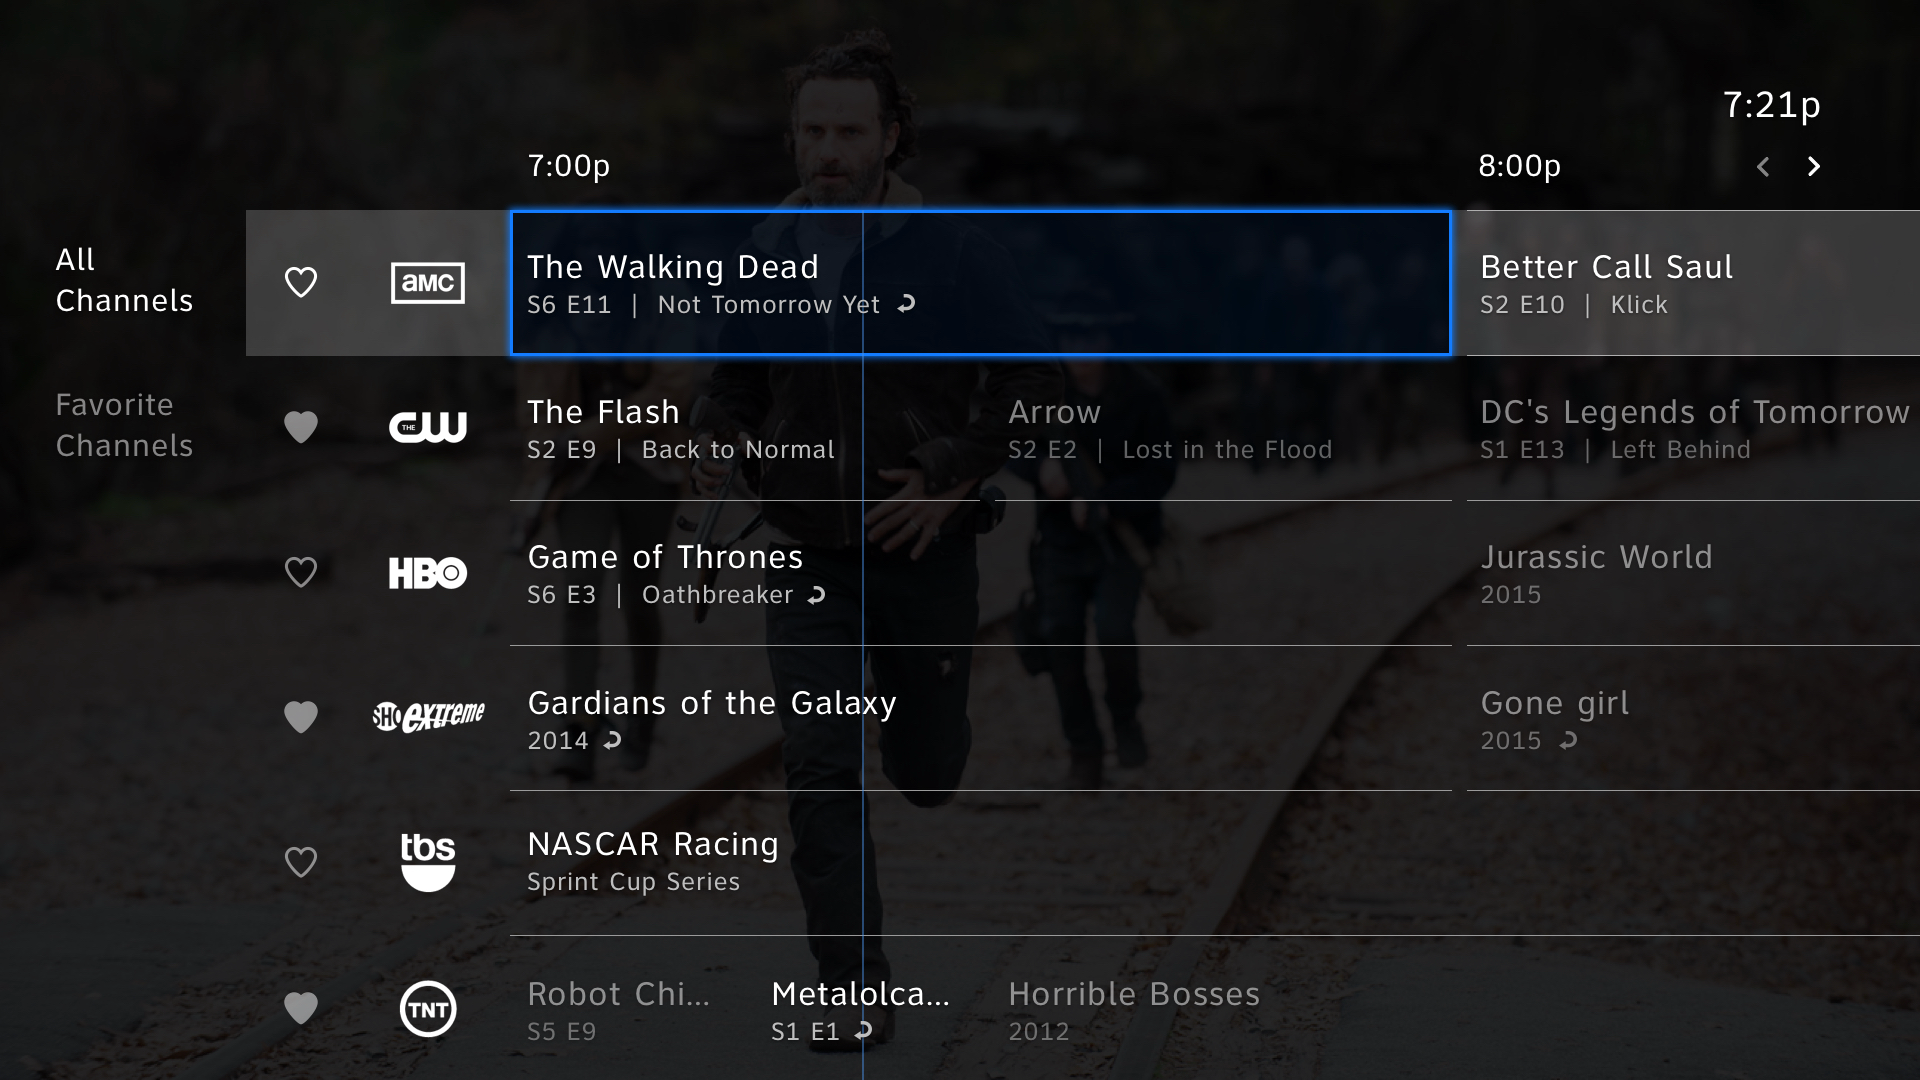The height and width of the screenshot is (1080, 1920).
Task: Select the TNT channel logo
Action: coord(428,1008)
